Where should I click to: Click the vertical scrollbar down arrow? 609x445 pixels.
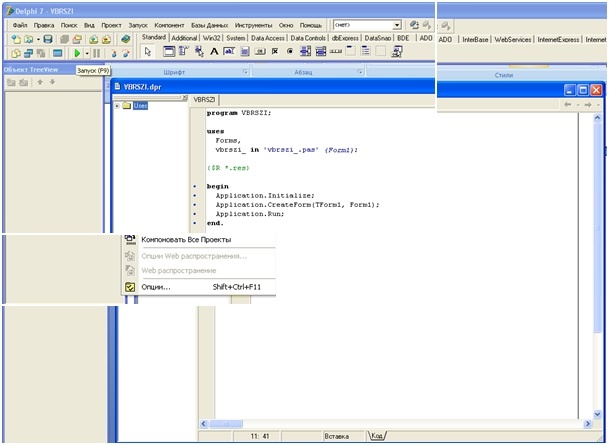point(598,414)
